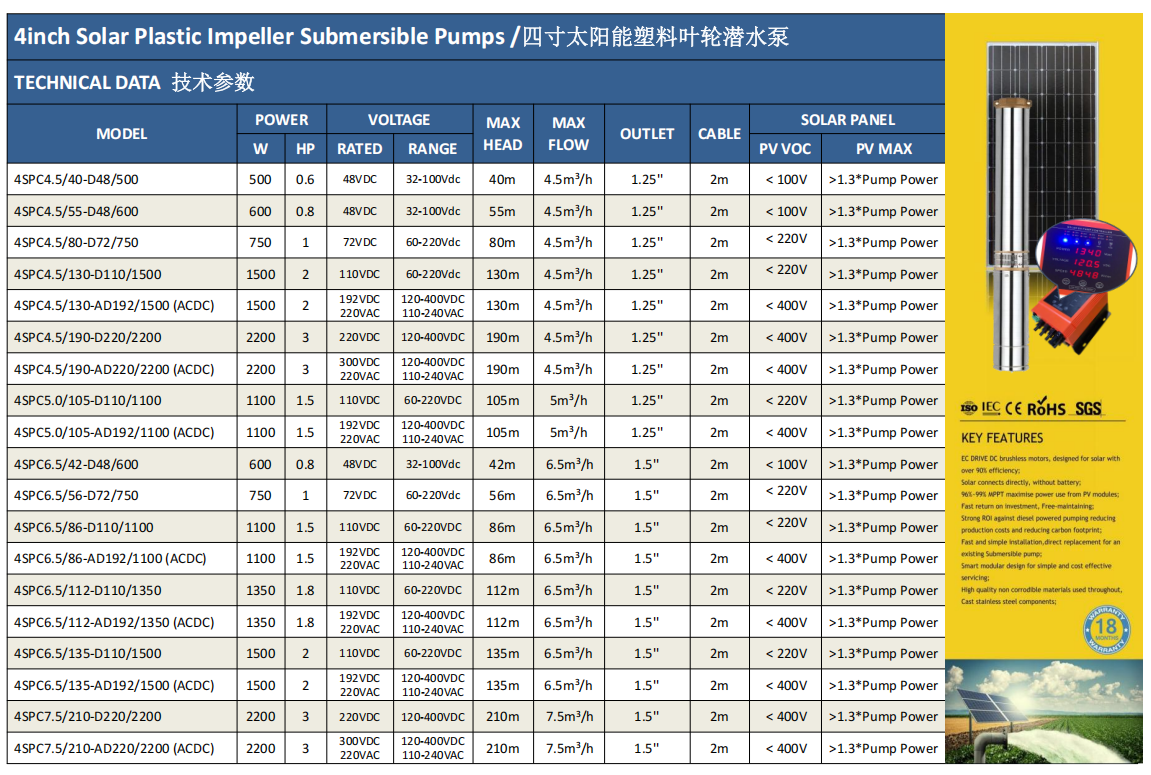
Task: Click the CE mark logo
Action: (1014, 408)
